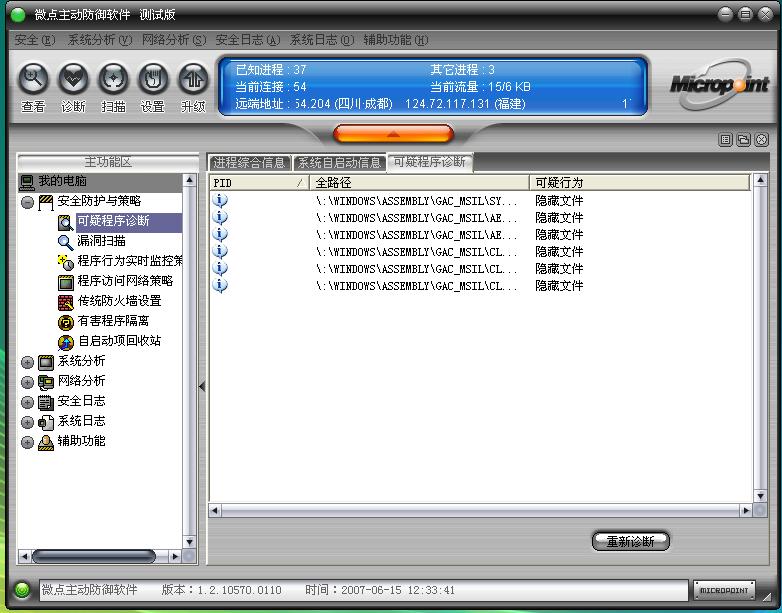Click the green orb in title bar
Viewport: 782px width, 613px height.
(18, 14)
